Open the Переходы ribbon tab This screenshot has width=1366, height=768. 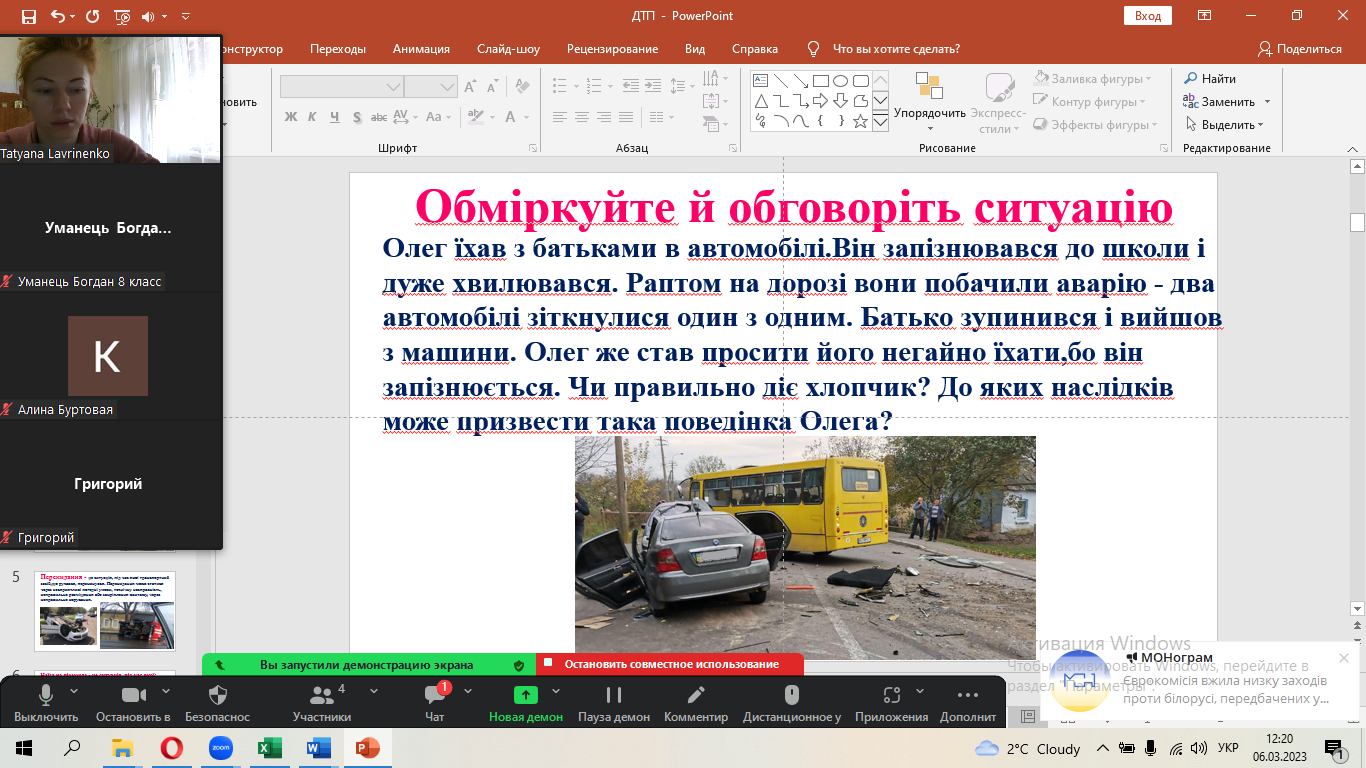[338, 49]
